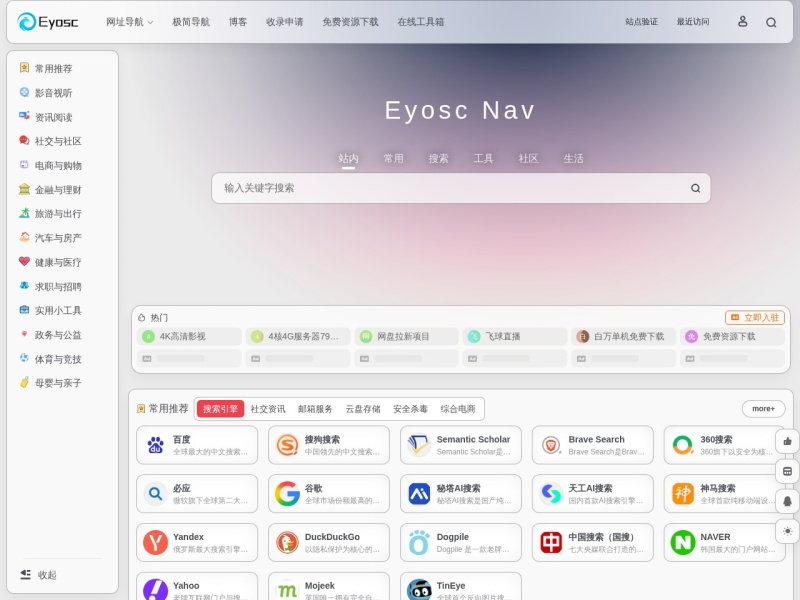Open the 百度 site card

(197, 445)
